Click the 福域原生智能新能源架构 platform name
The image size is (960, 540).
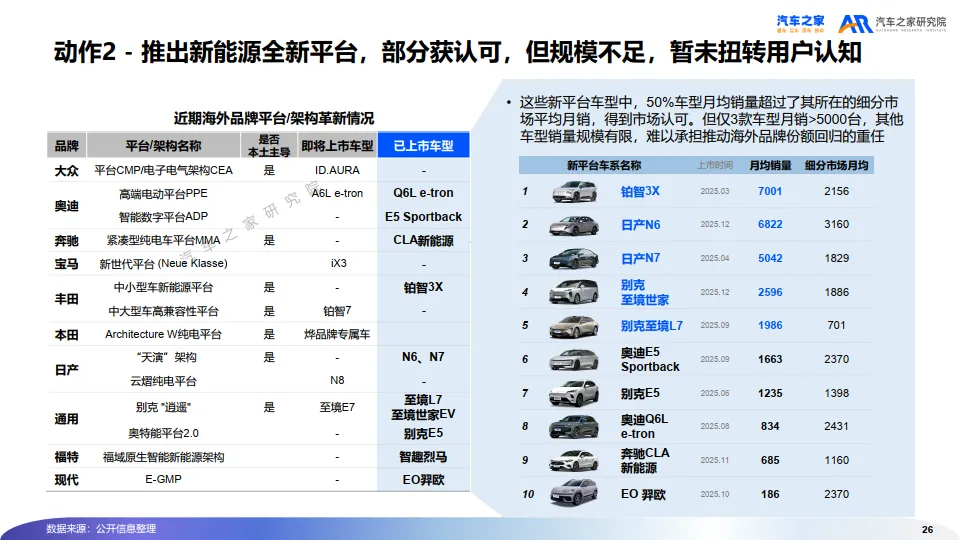[163, 457]
